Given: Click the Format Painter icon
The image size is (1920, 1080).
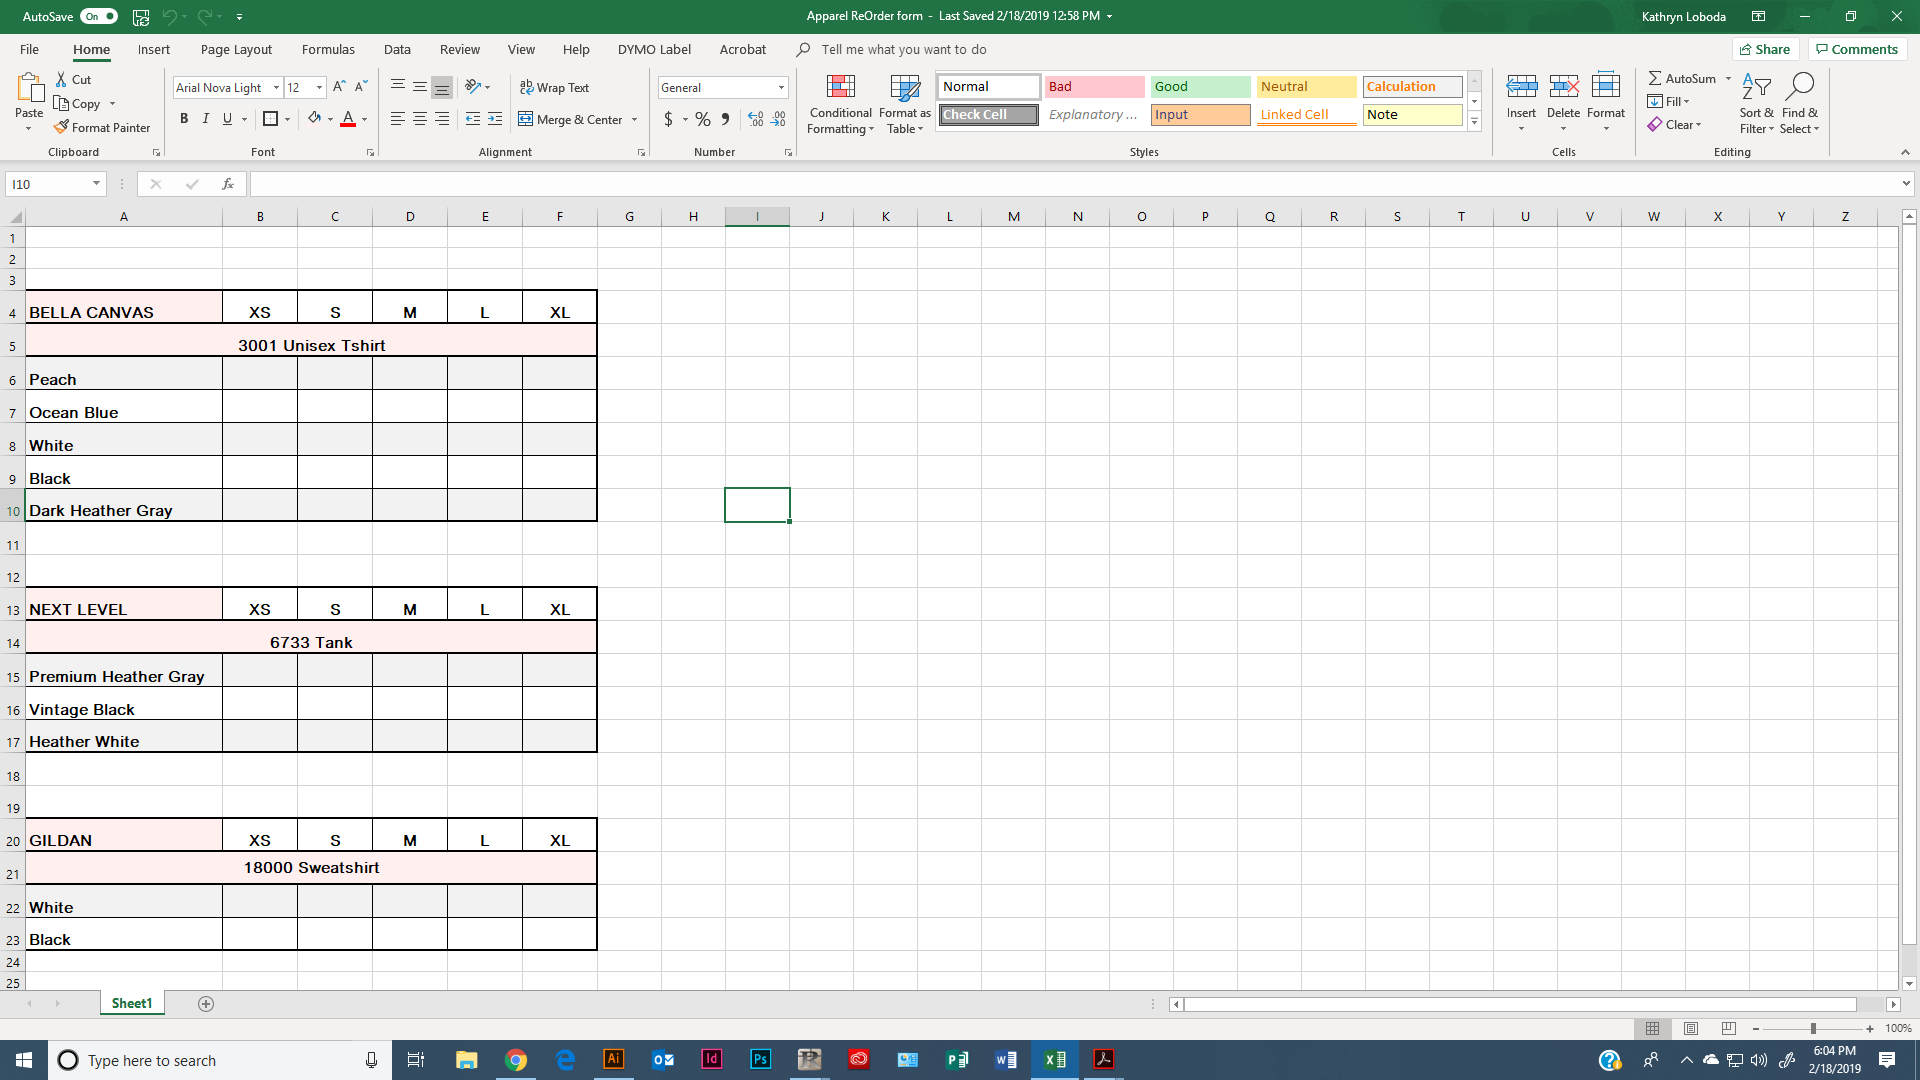Looking at the screenshot, I should [x=62, y=127].
